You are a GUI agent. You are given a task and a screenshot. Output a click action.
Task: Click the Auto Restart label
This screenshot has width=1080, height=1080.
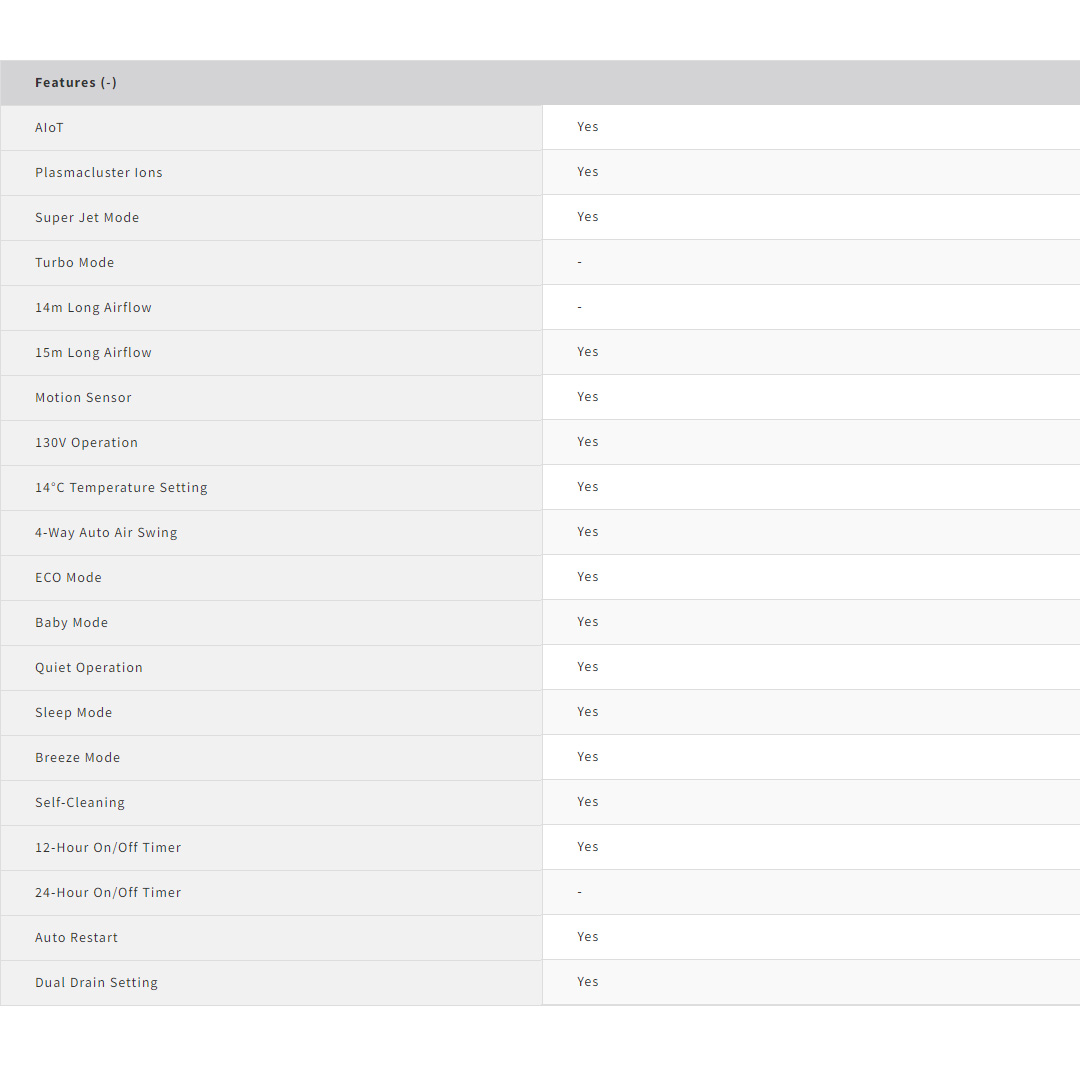click(76, 938)
